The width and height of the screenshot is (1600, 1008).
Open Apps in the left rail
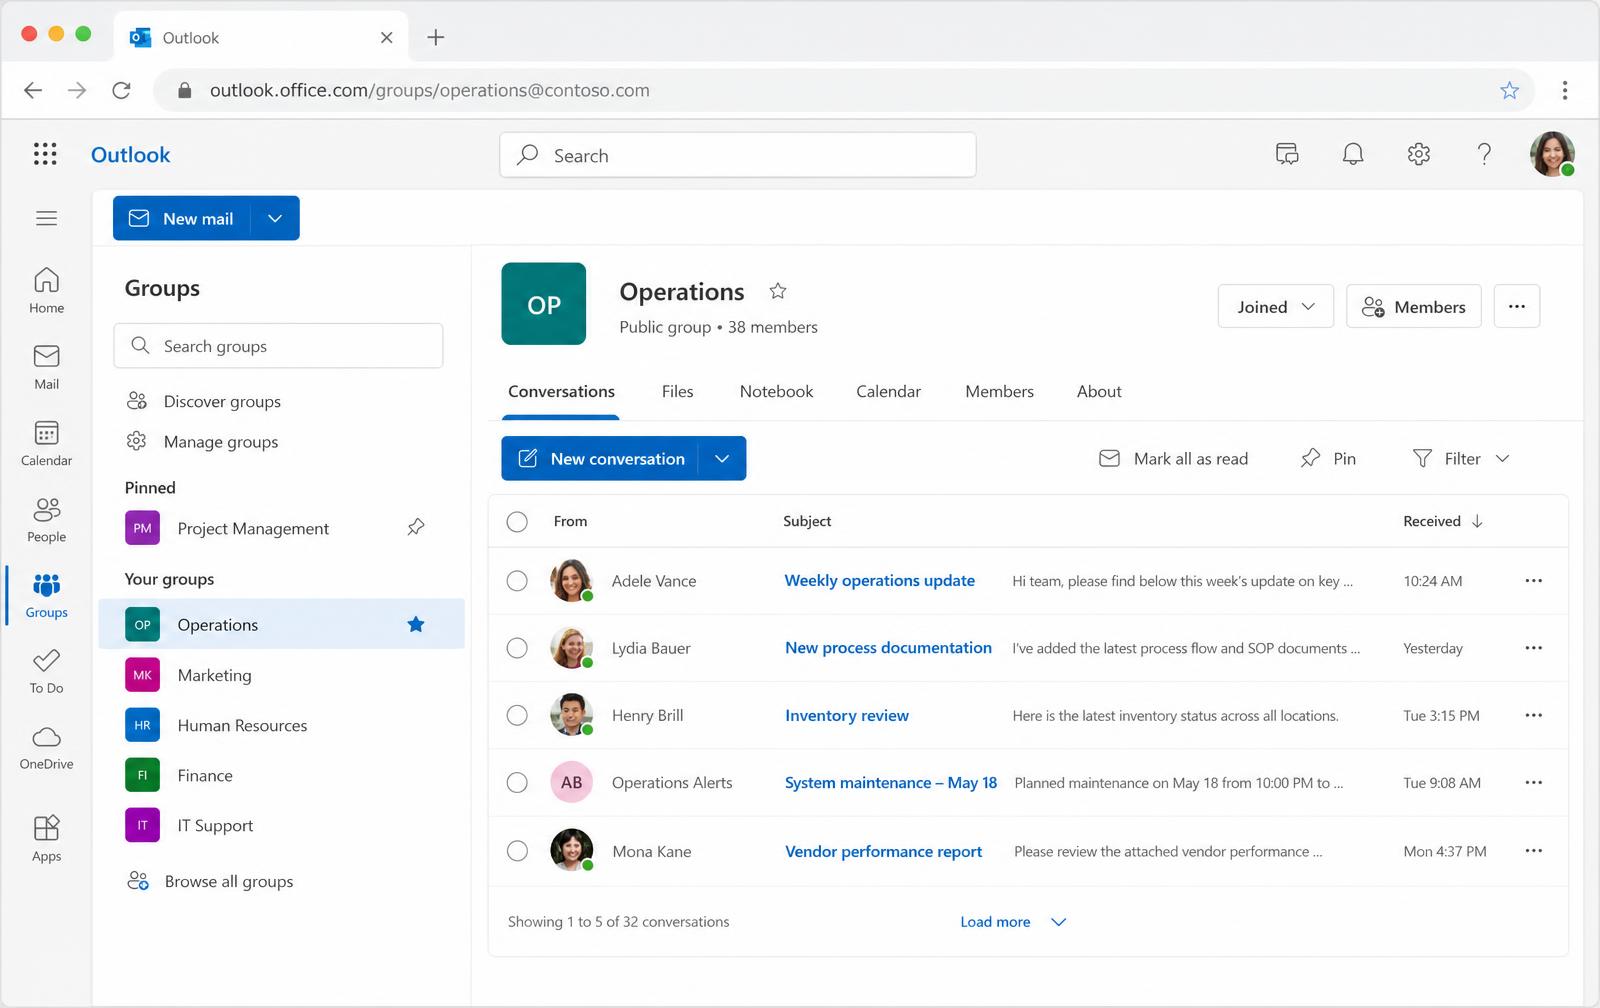coord(46,838)
